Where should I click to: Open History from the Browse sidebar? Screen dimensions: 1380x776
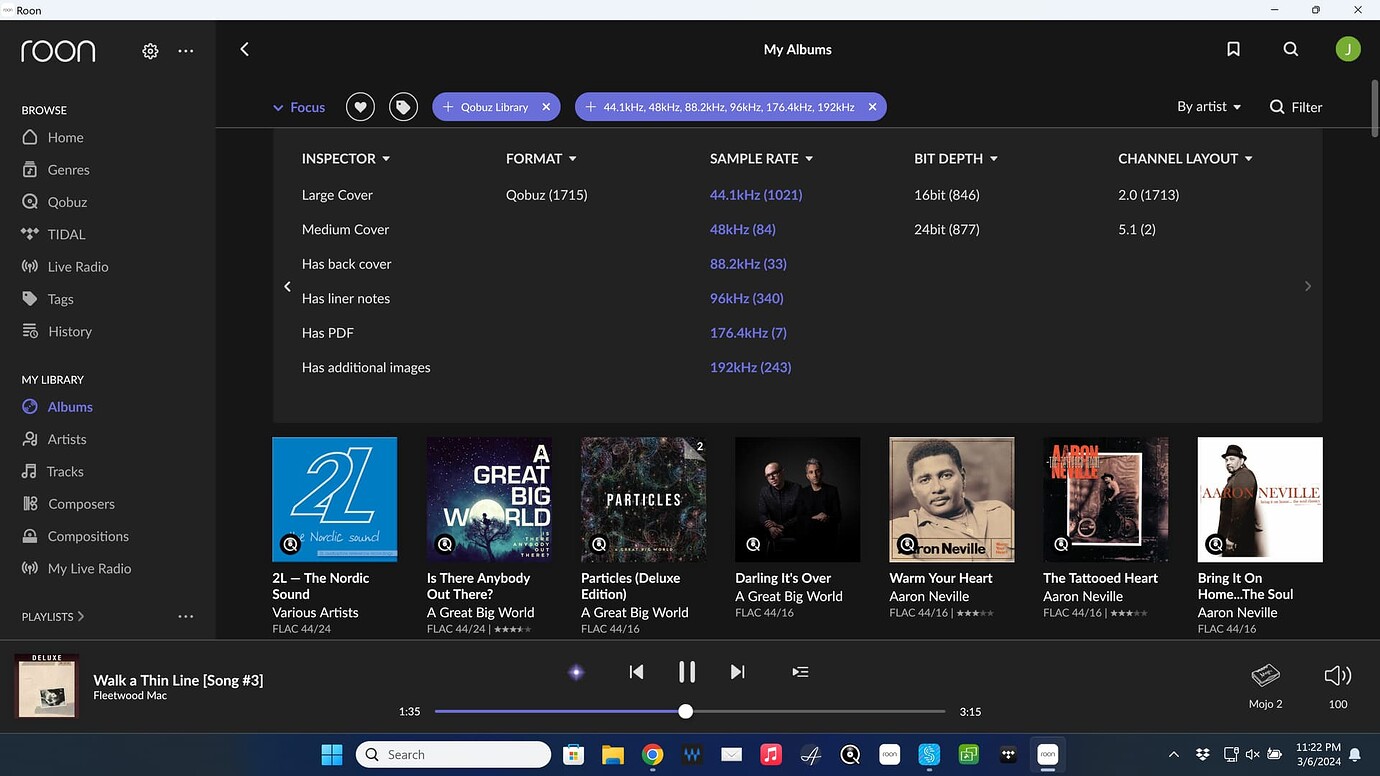click(x=70, y=331)
